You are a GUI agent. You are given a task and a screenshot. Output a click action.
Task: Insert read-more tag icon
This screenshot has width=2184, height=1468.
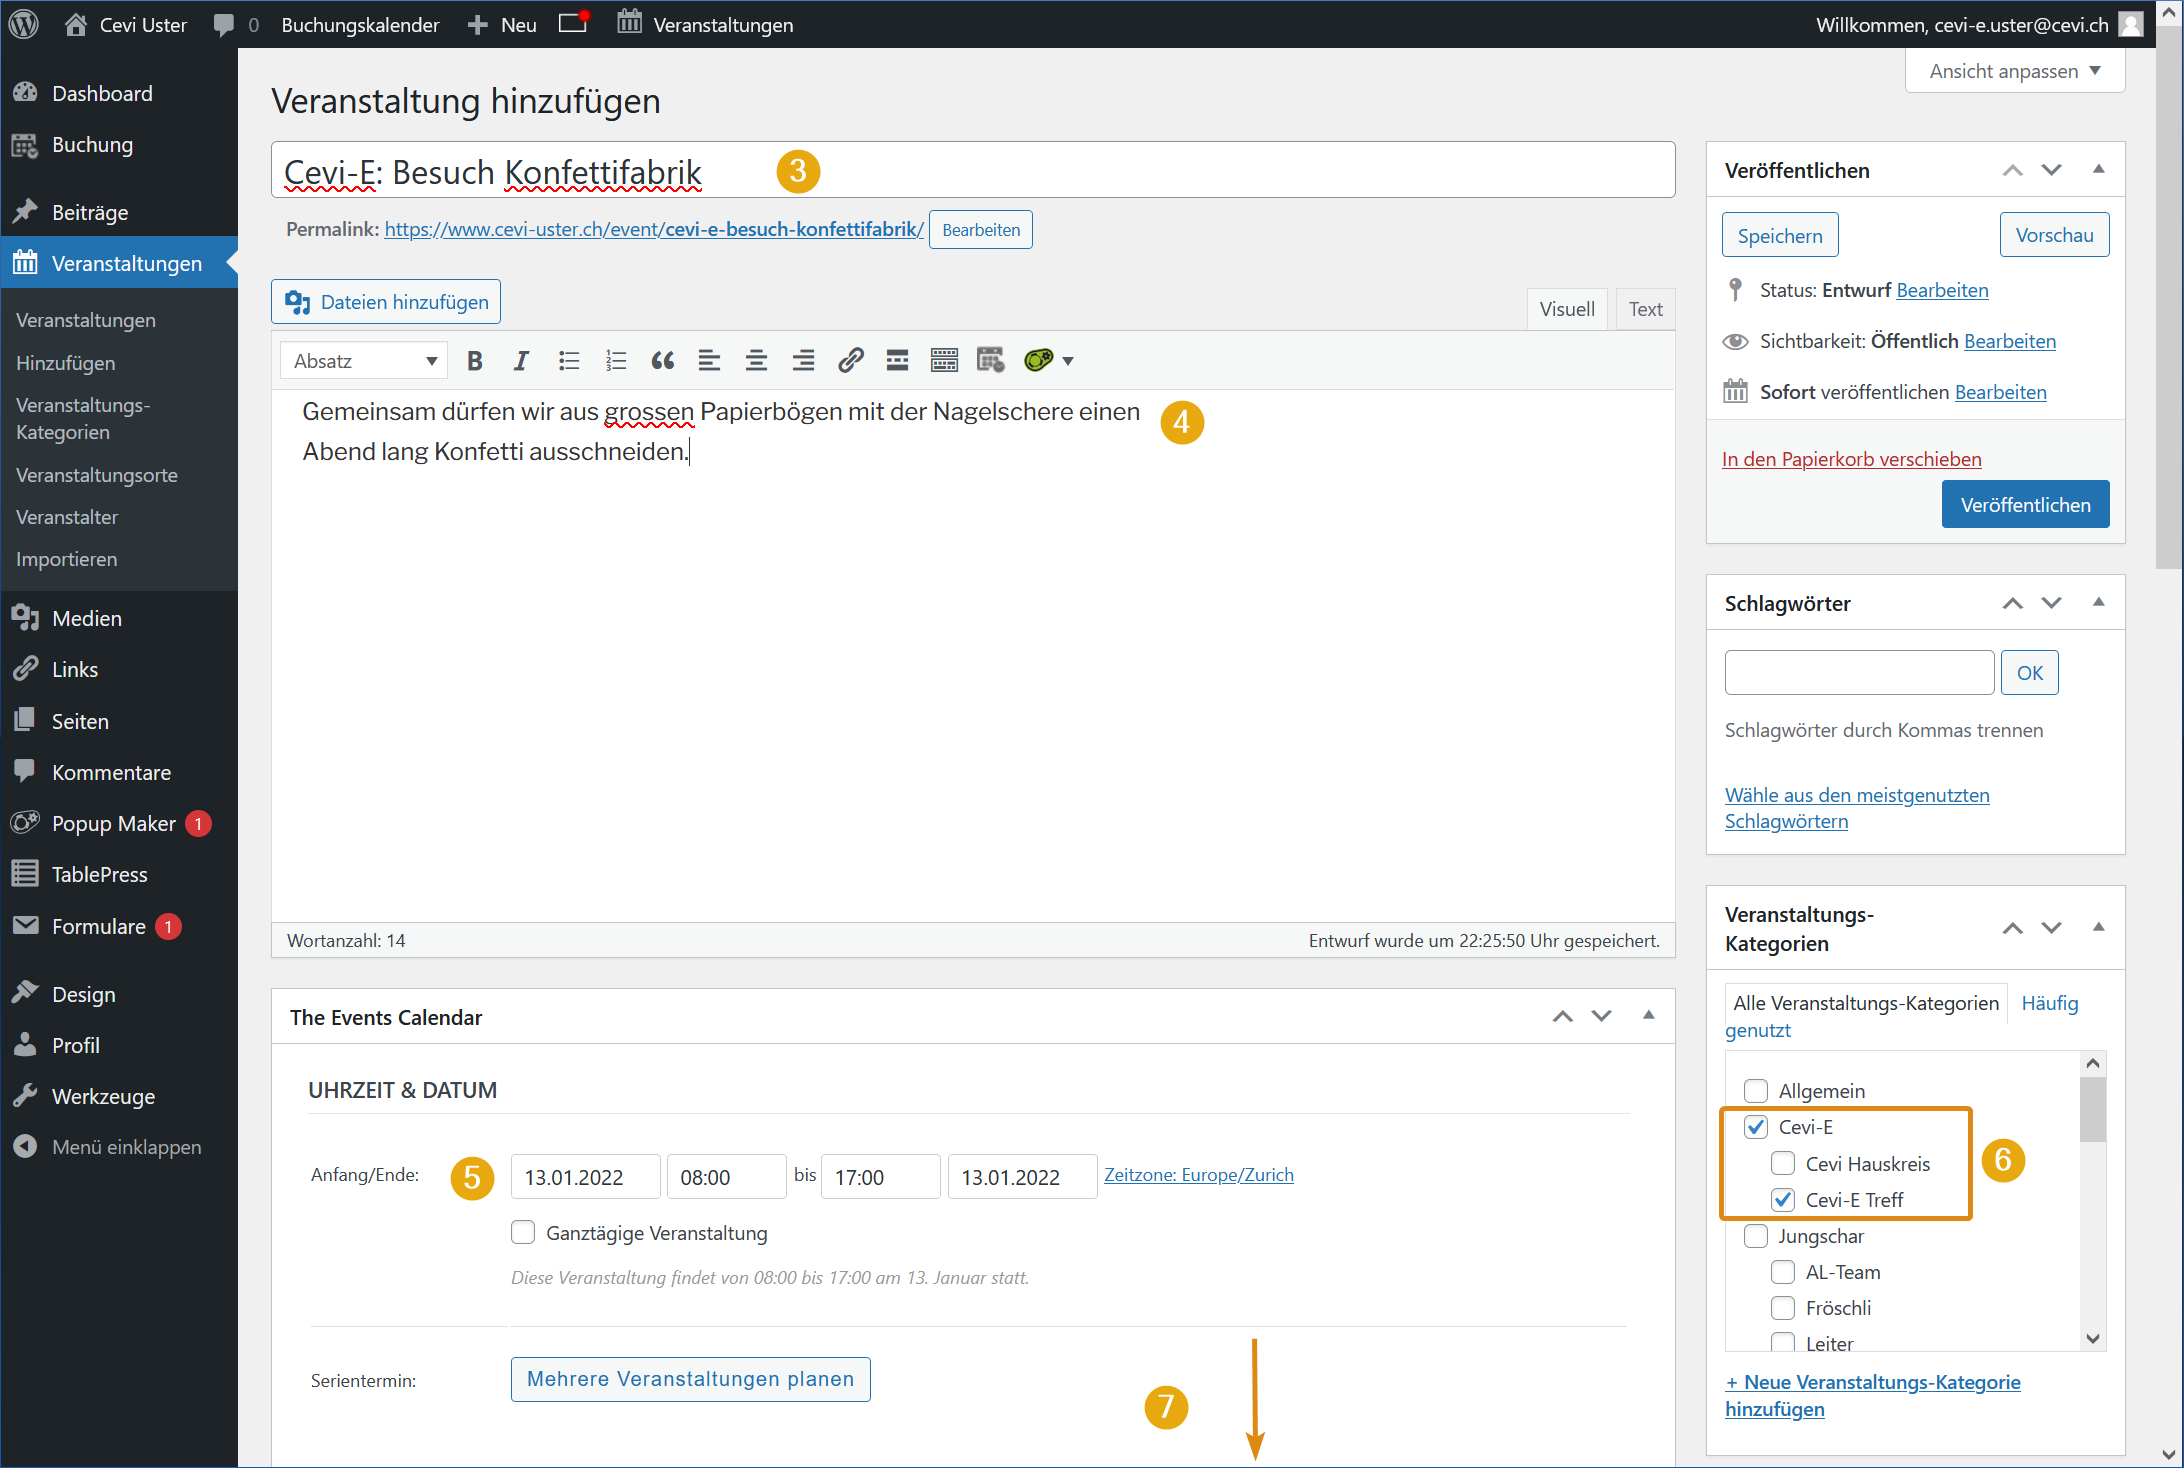click(x=897, y=361)
